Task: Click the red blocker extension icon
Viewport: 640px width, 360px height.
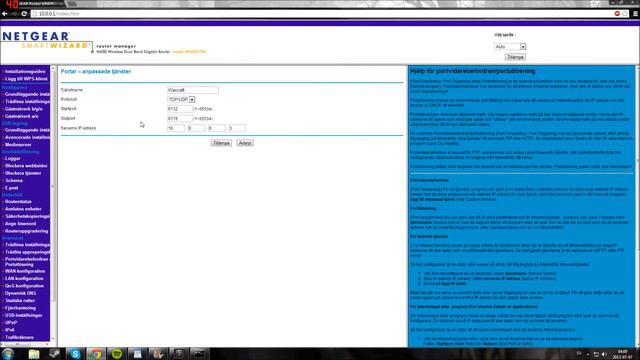Action: (617, 13)
